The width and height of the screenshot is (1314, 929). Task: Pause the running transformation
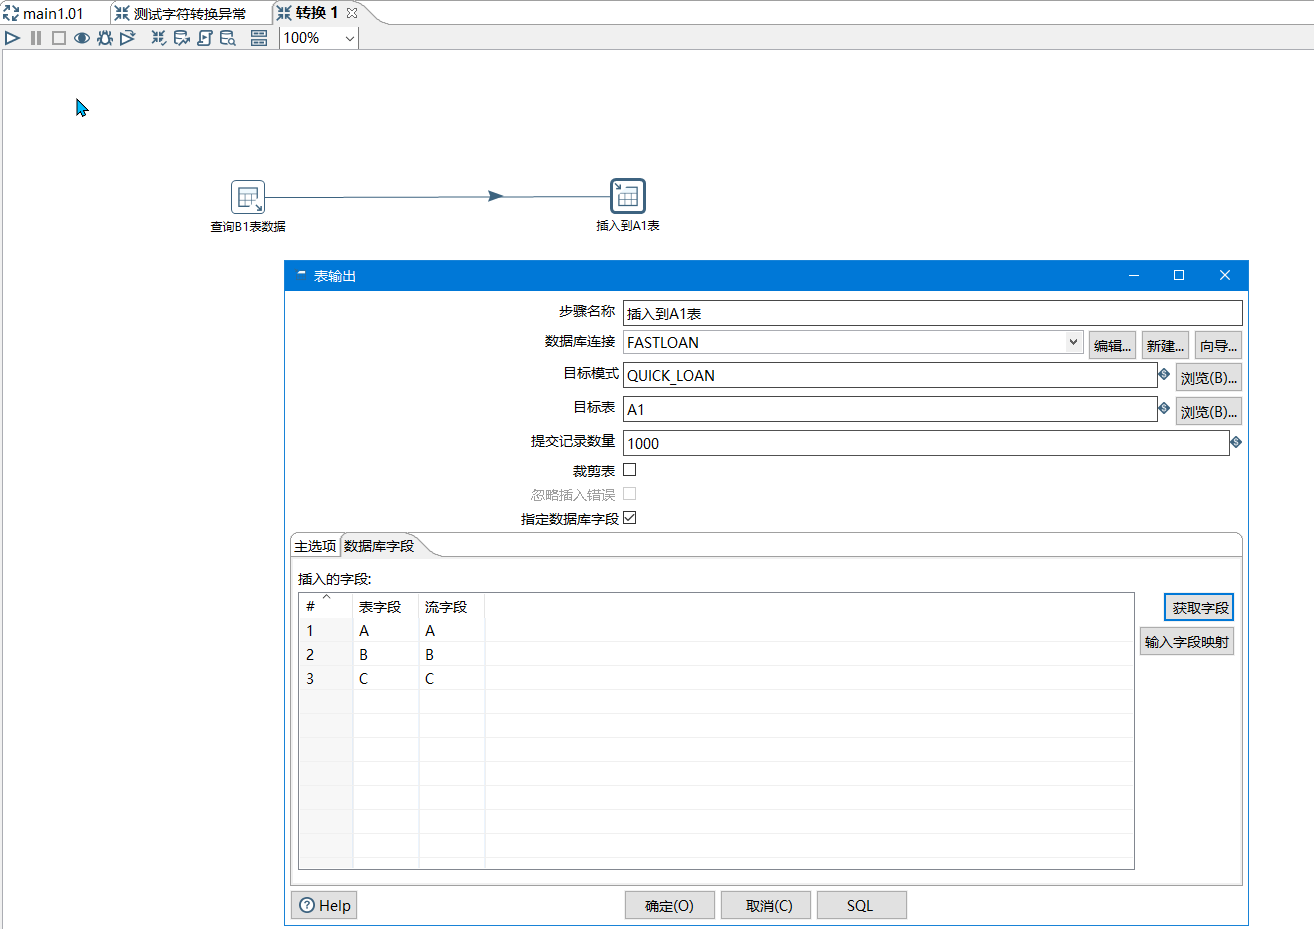[x=36, y=38]
